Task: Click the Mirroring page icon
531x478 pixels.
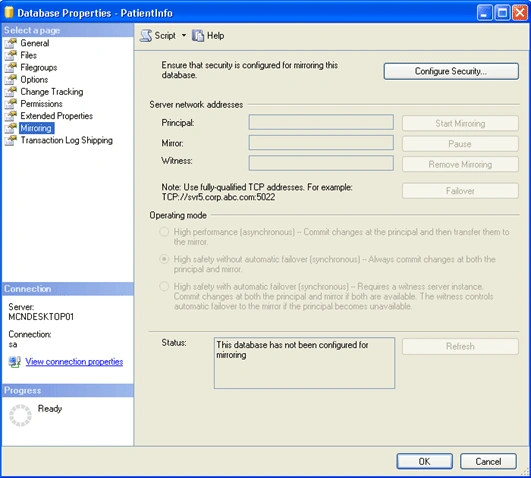Action: 11,128
